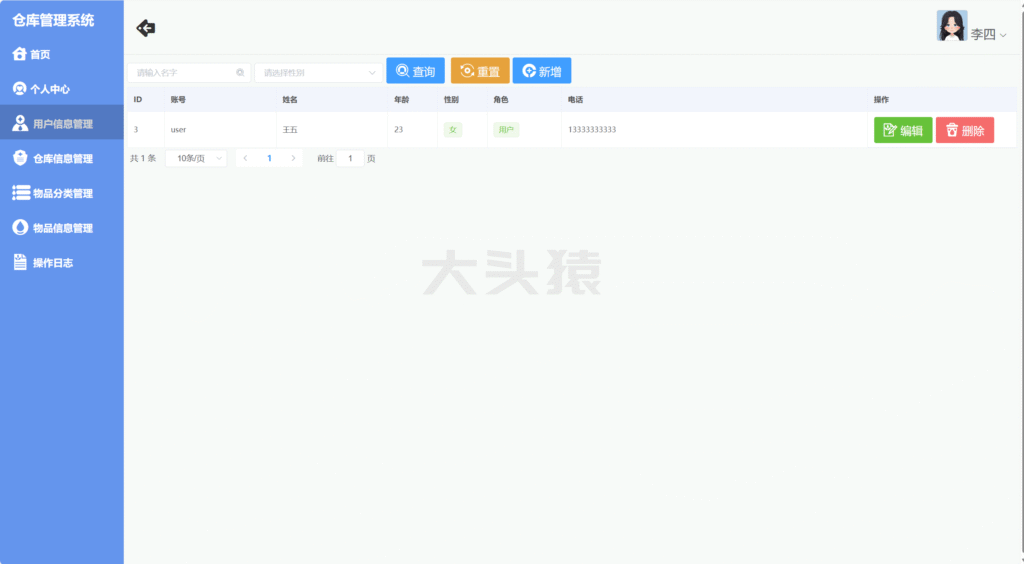Click the 前往 page number input

(350, 158)
